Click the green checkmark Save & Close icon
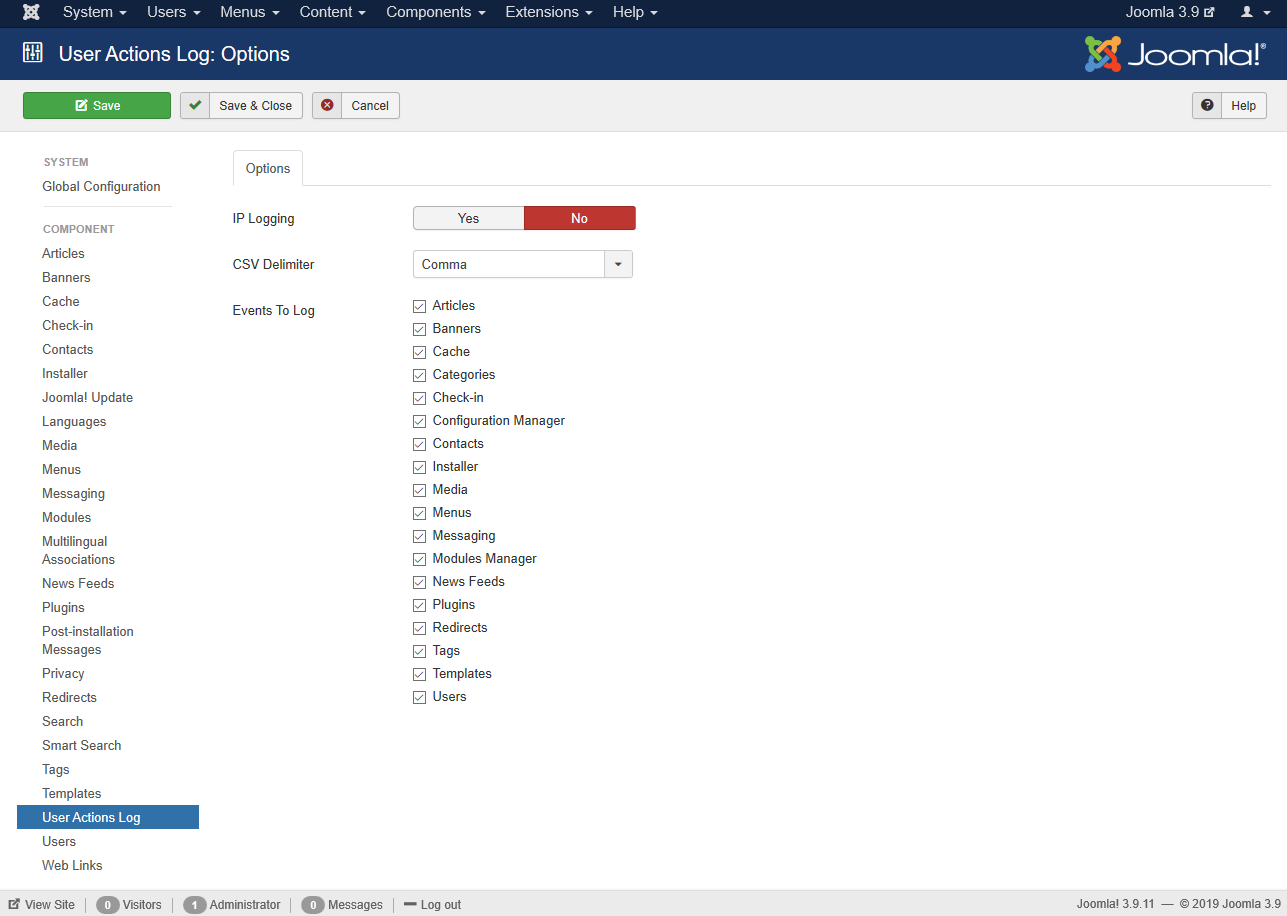 click(x=195, y=105)
